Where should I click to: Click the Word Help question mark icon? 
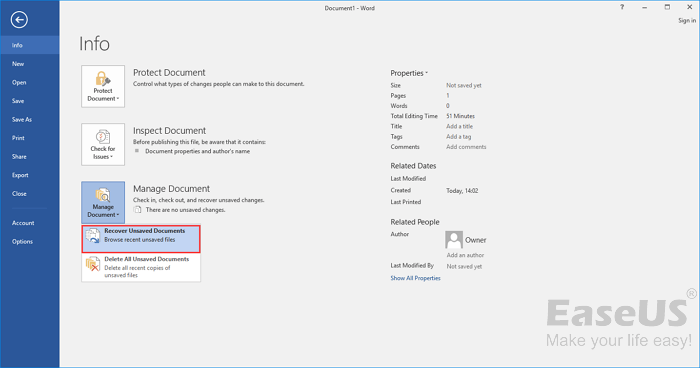tap(622, 7)
